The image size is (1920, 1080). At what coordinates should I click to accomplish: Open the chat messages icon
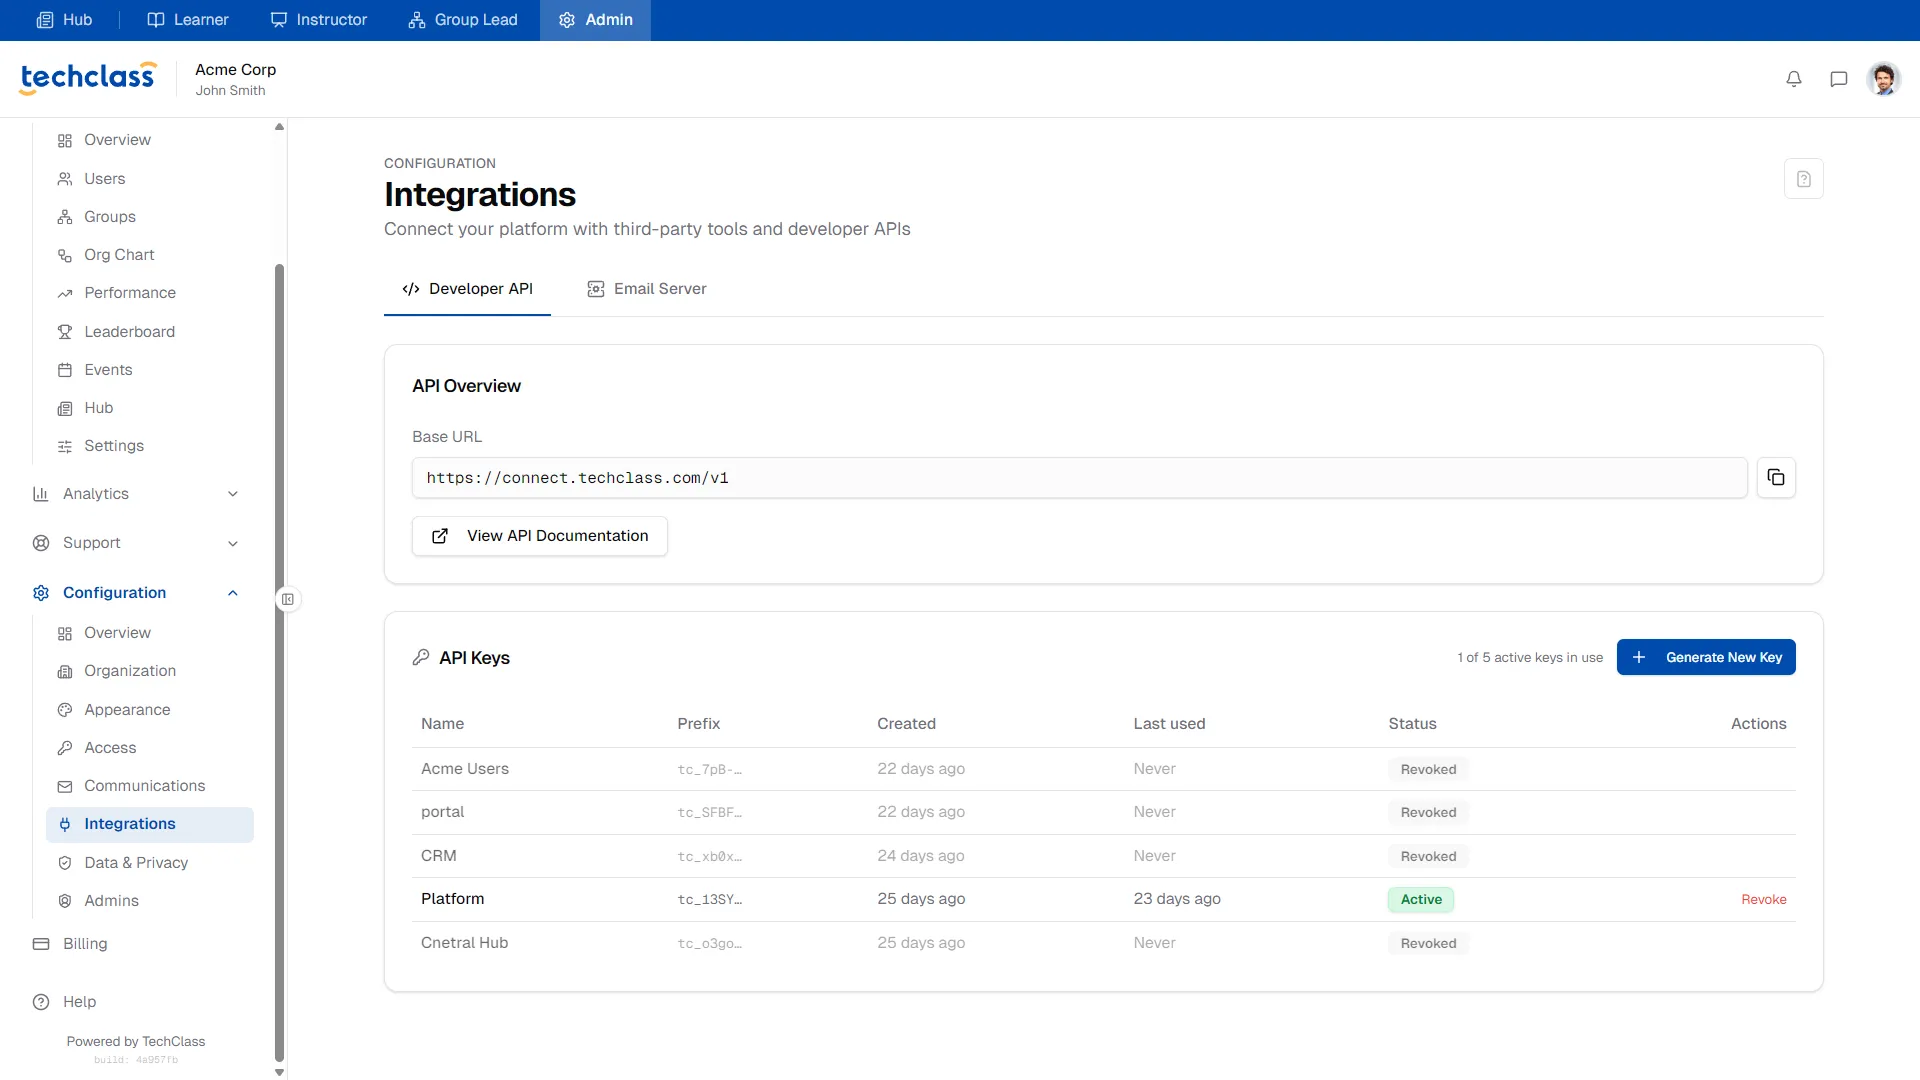pos(1838,79)
